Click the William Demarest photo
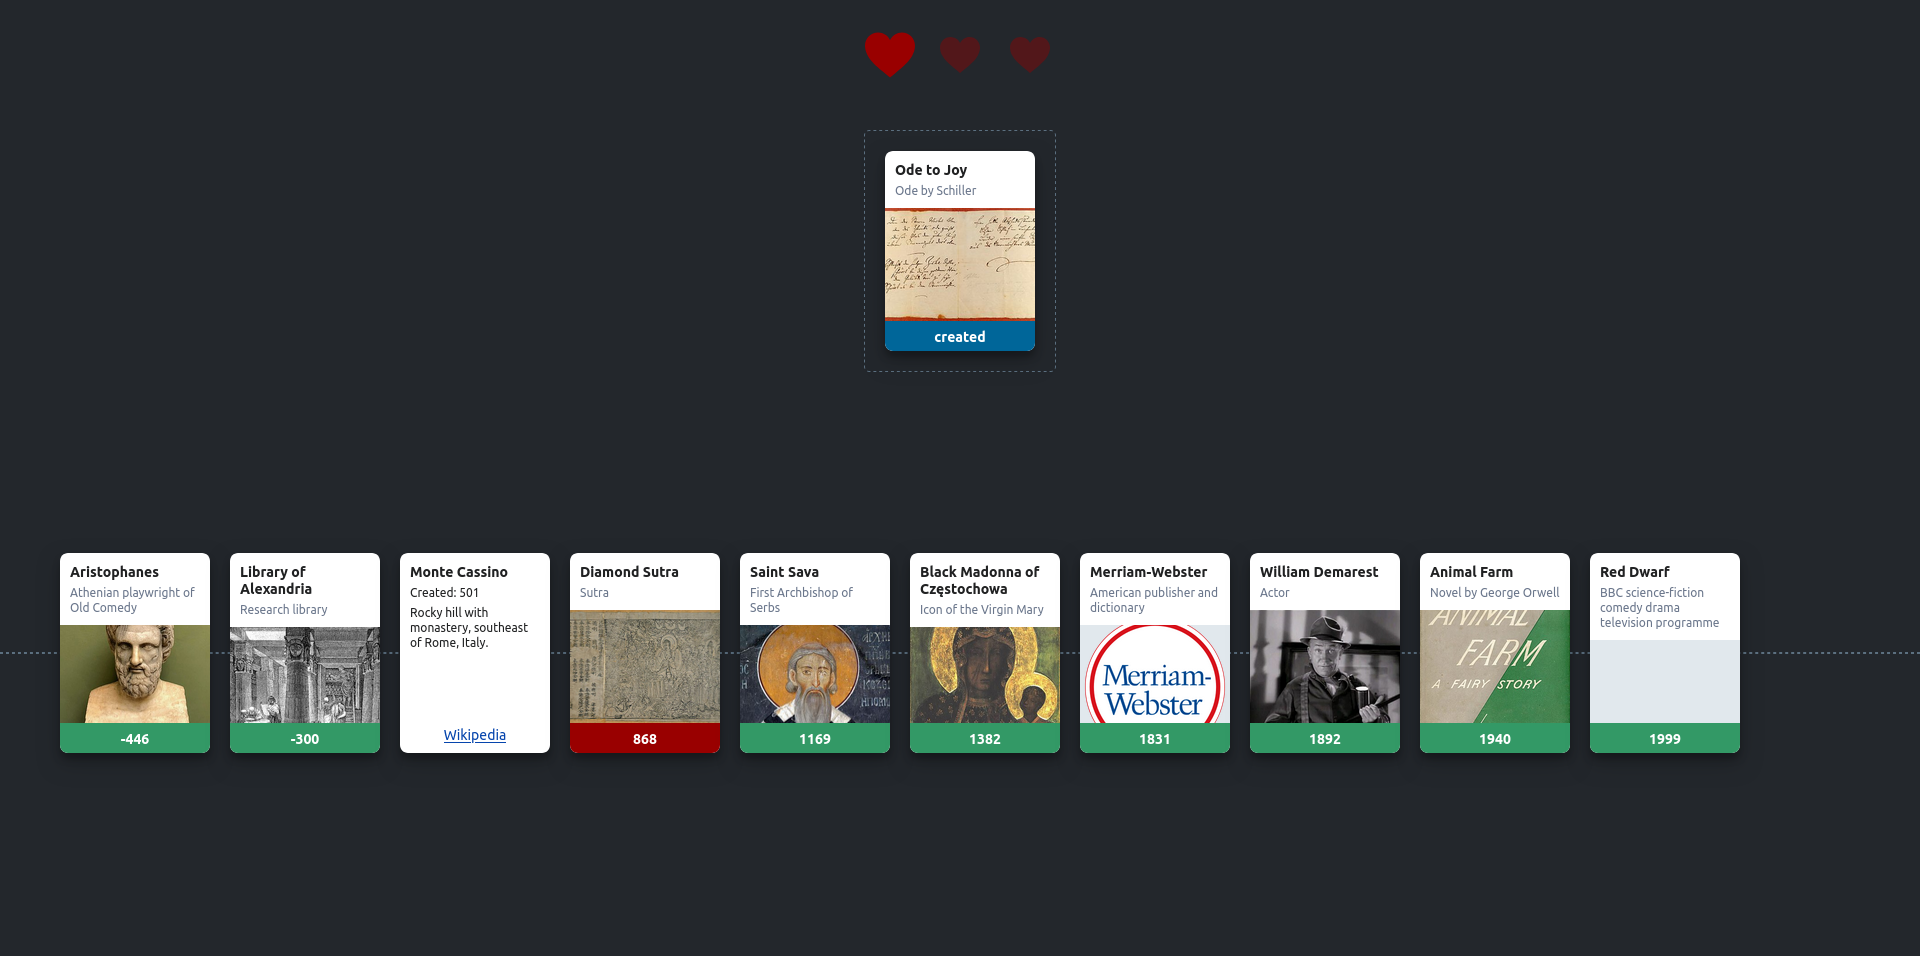The image size is (1920, 956). (x=1325, y=666)
